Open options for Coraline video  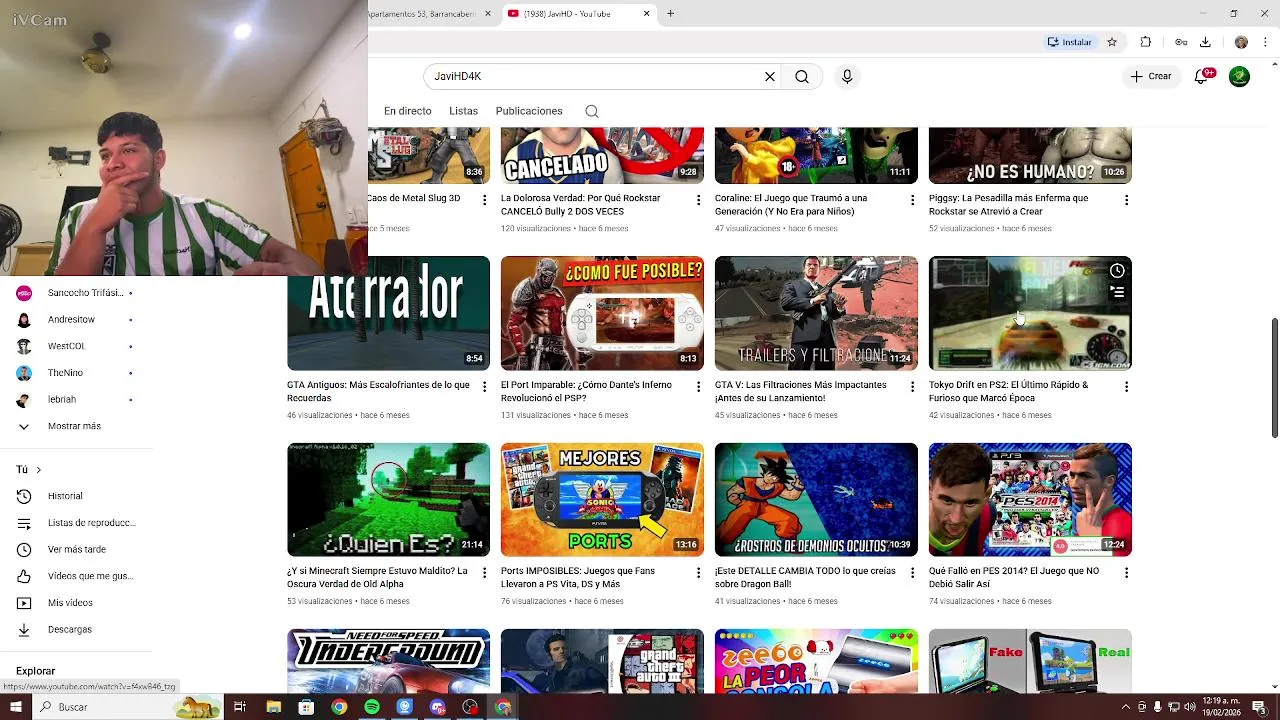coord(912,201)
